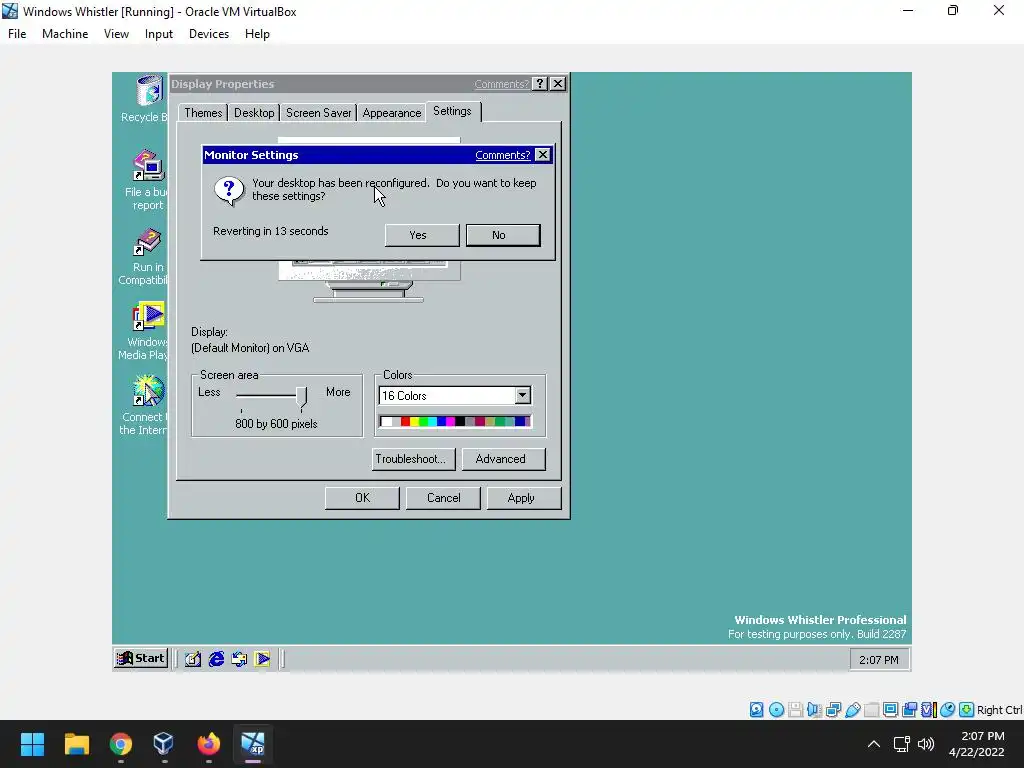Viewport: 1024px width, 768px height.
Task: Click the question mark icon in Monitor Settings
Action: tap(229, 191)
